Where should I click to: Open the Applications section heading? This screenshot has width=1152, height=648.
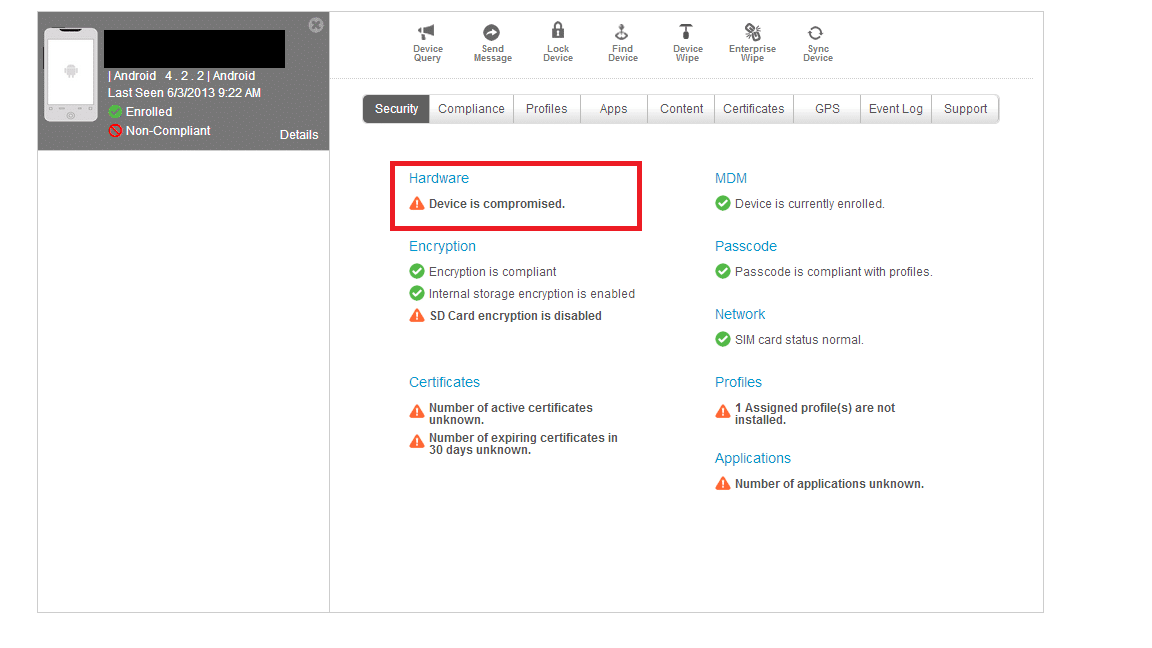[x=753, y=458]
